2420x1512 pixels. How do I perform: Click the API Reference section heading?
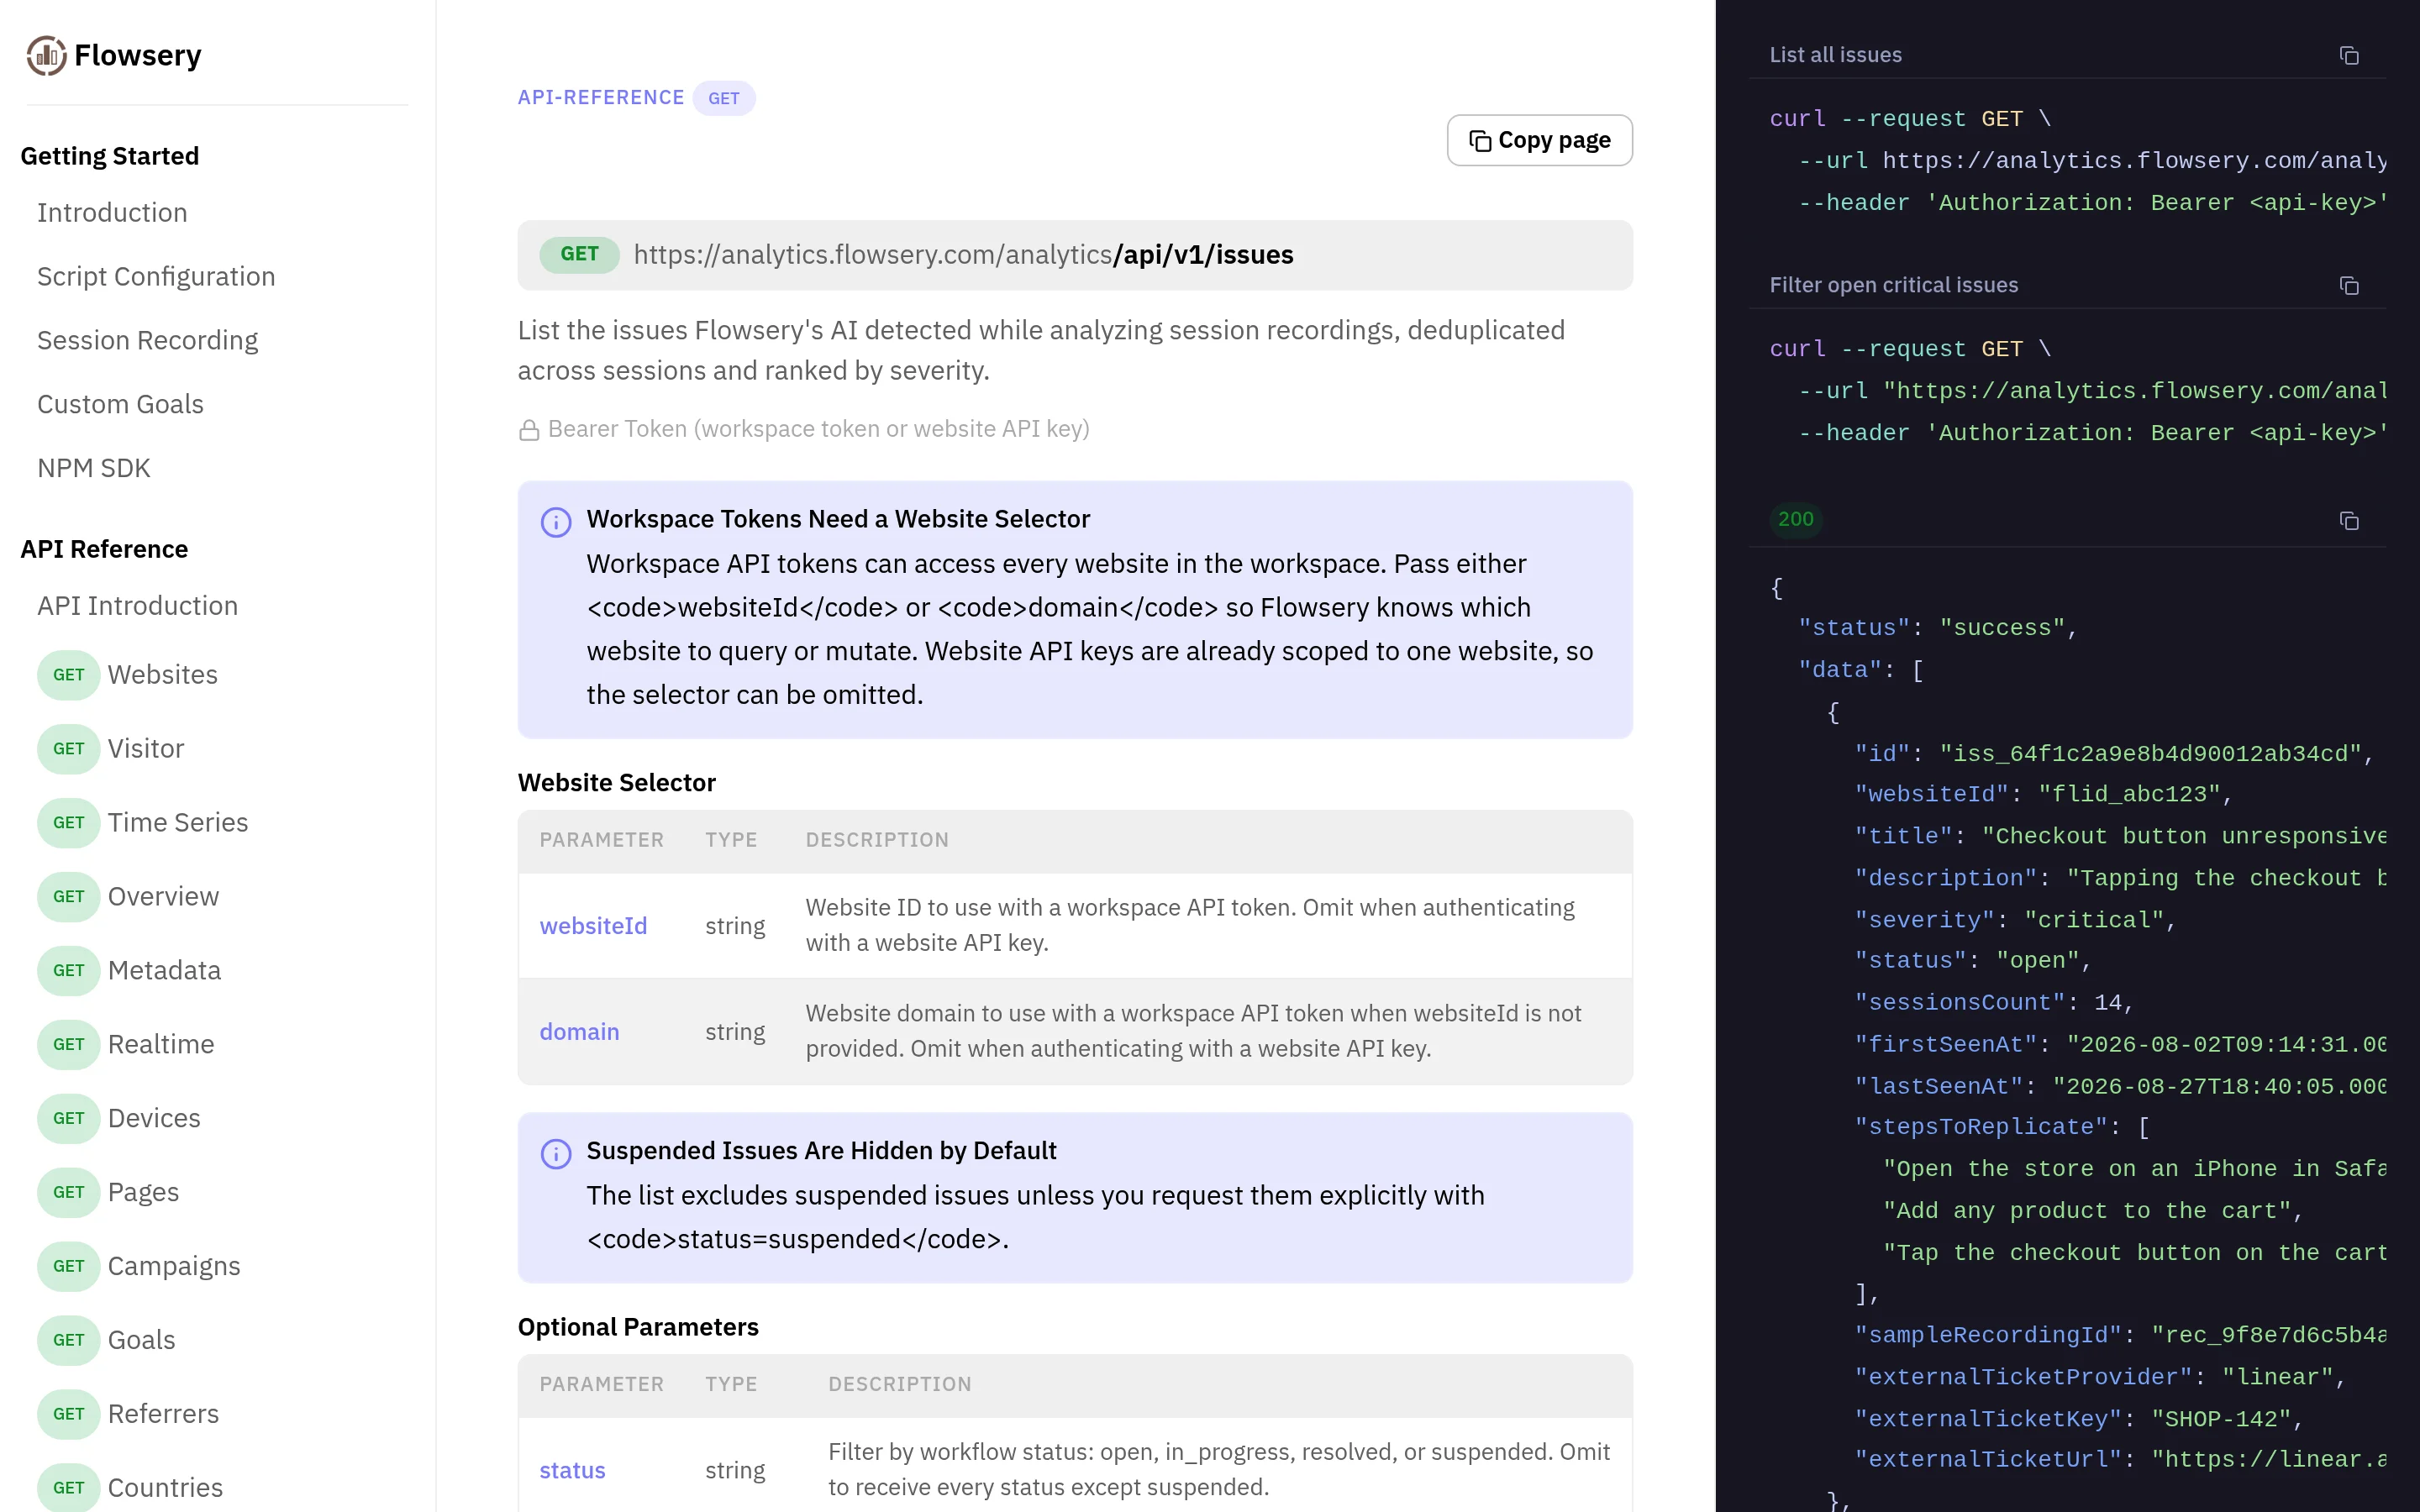click(104, 550)
